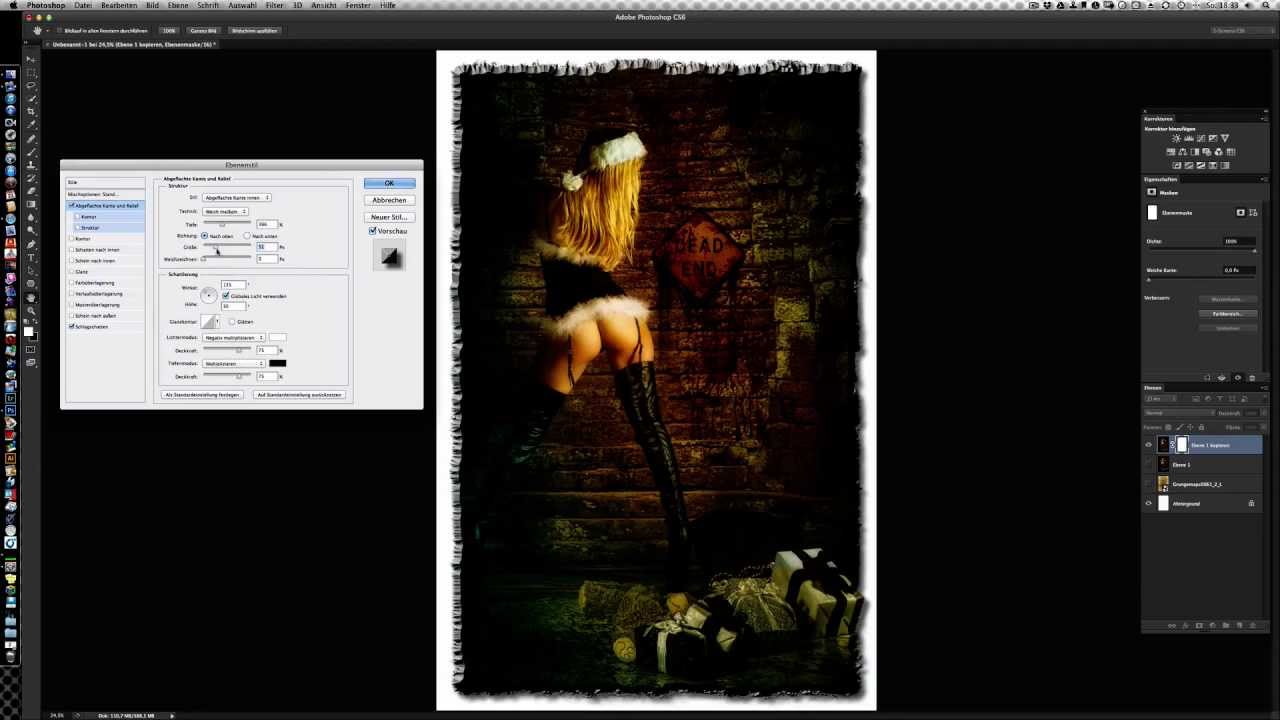Open the Ebene menu
This screenshot has width=1280, height=720.
click(178, 5)
